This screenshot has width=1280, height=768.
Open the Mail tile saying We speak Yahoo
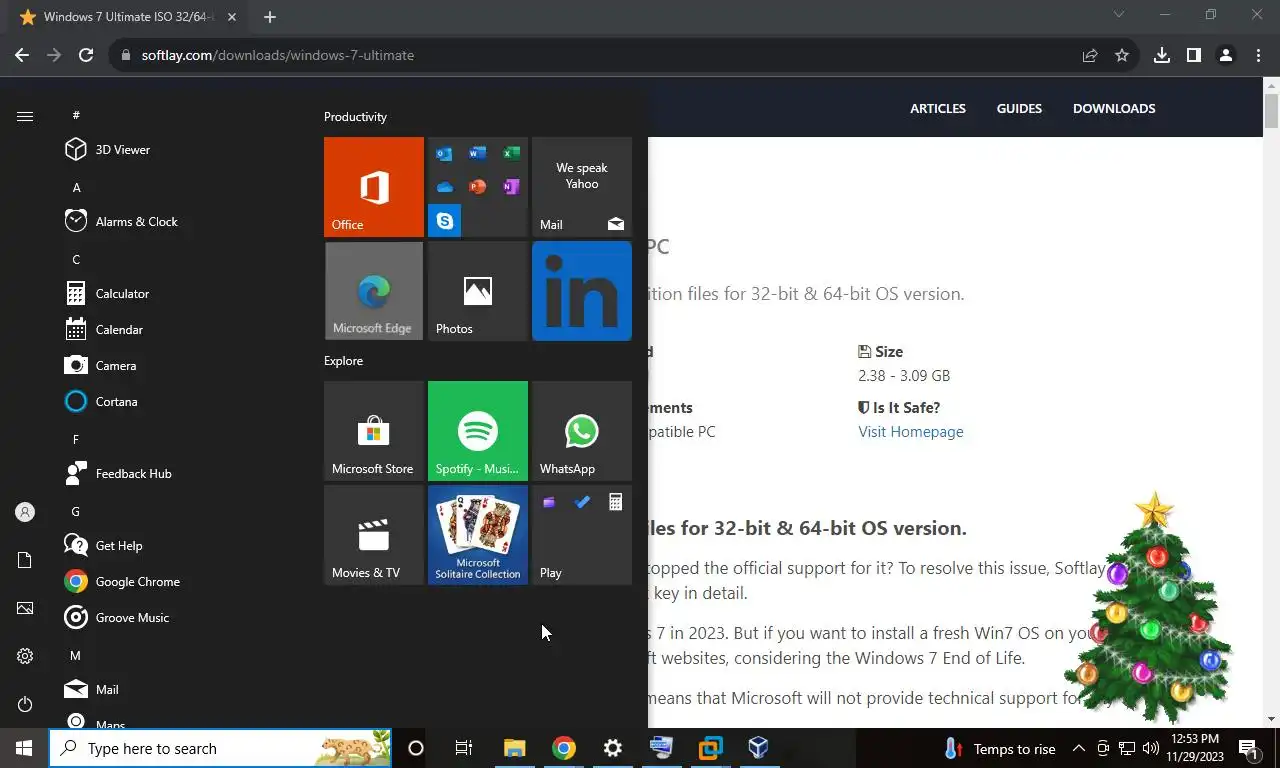pyautogui.click(x=582, y=187)
